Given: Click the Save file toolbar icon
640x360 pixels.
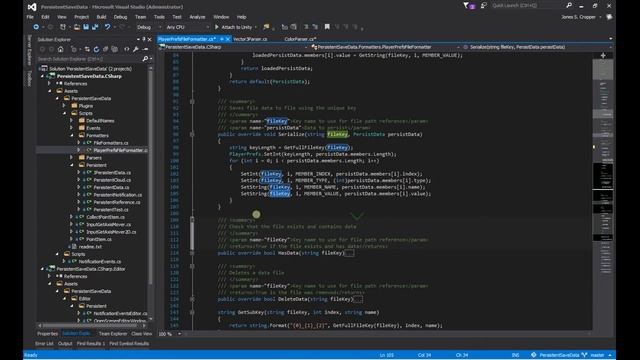Looking at the screenshot, I should tap(86, 27).
